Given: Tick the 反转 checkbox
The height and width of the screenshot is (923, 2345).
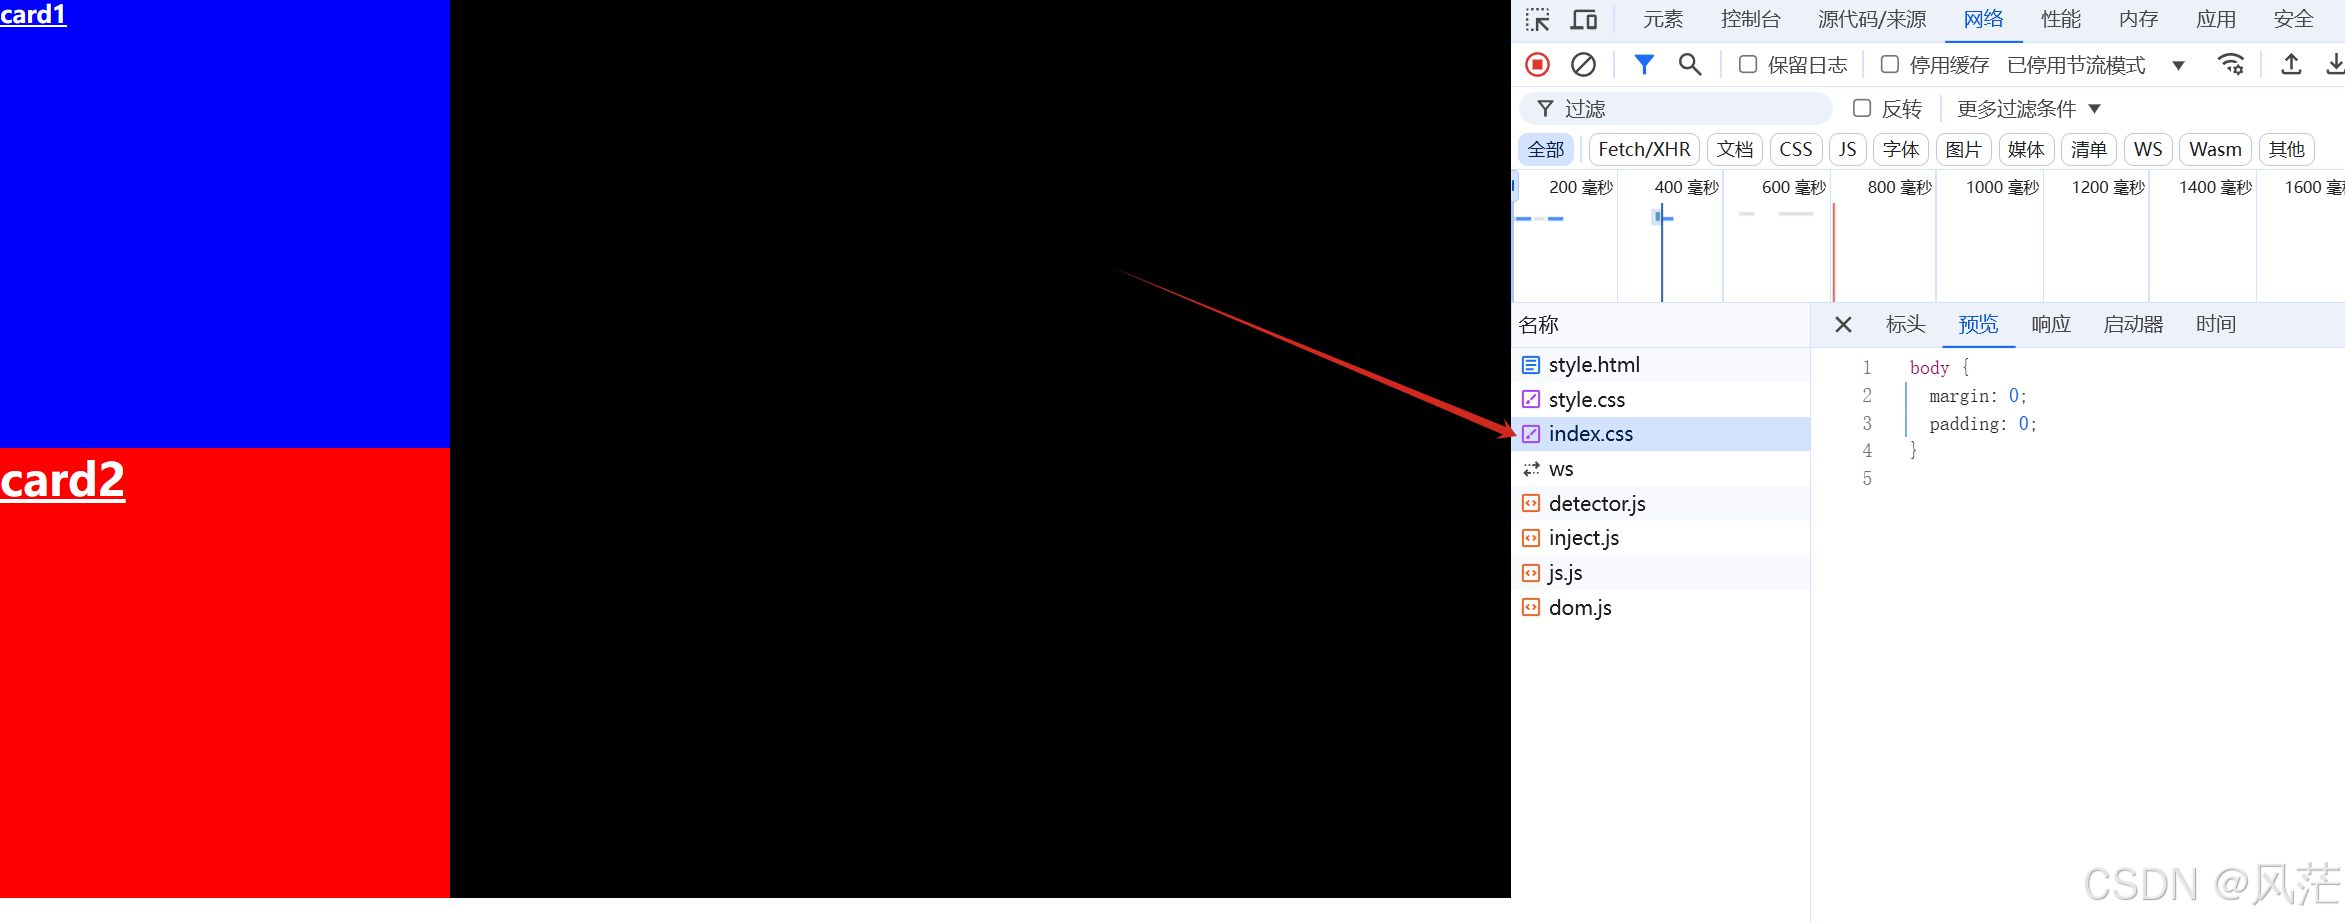Looking at the screenshot, I should (1862, 108).
